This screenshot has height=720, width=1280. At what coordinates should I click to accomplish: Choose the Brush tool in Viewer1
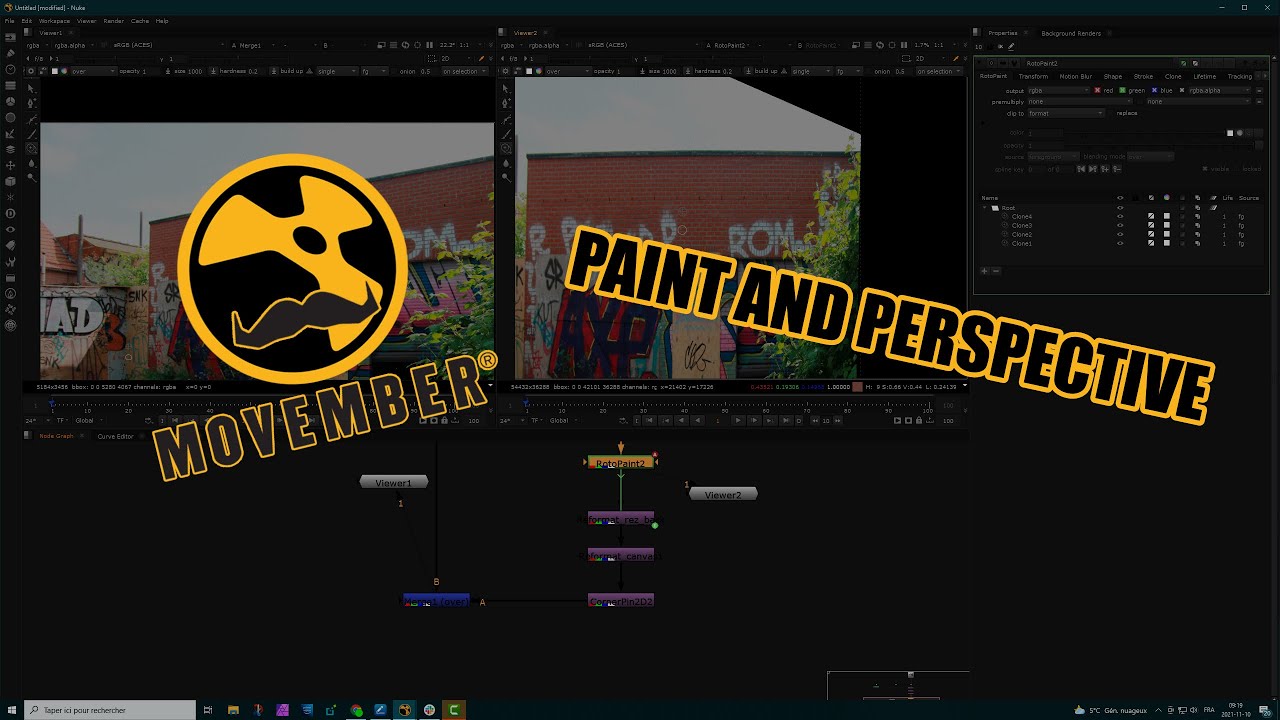click(31, 135)
